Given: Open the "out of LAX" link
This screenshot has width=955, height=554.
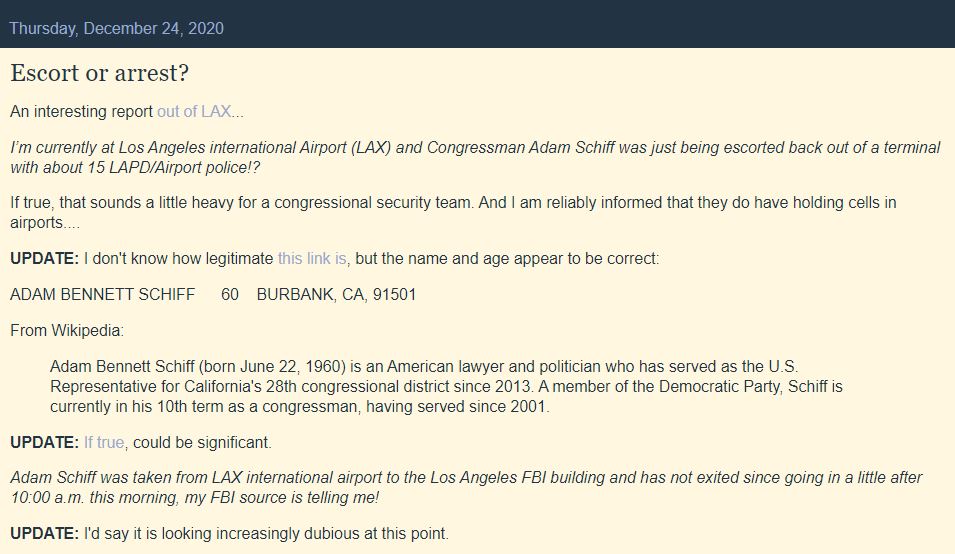Looking at the screenshot, I should [194, 111].
